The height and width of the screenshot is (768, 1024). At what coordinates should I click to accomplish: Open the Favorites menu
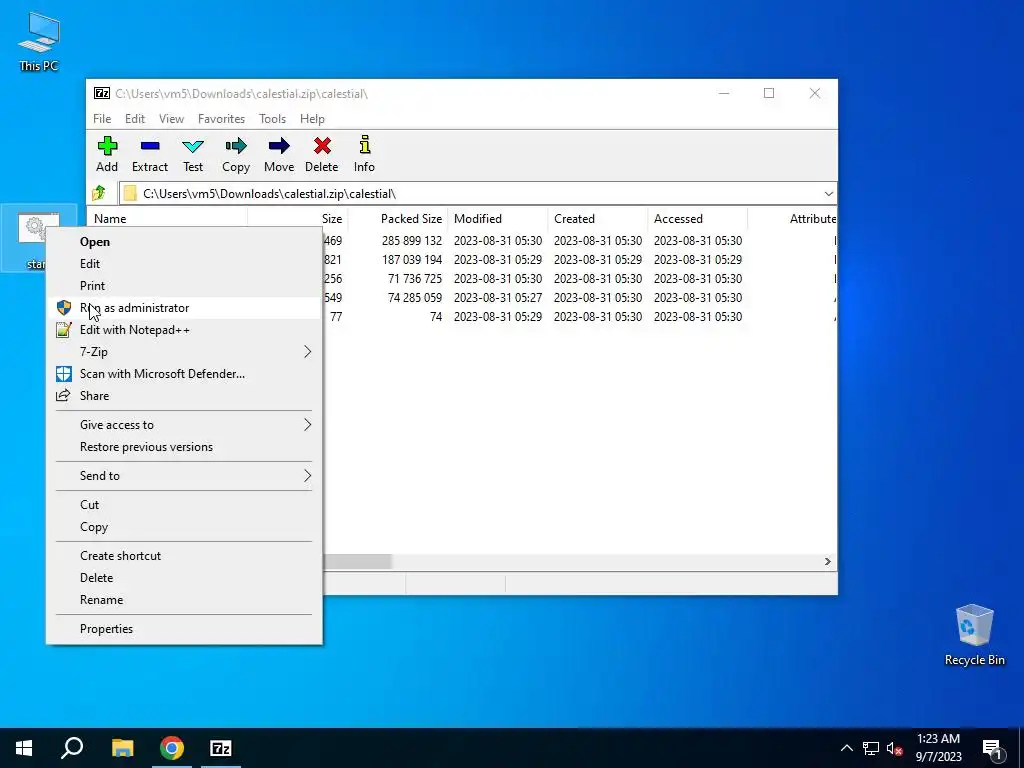pos(221,119)
